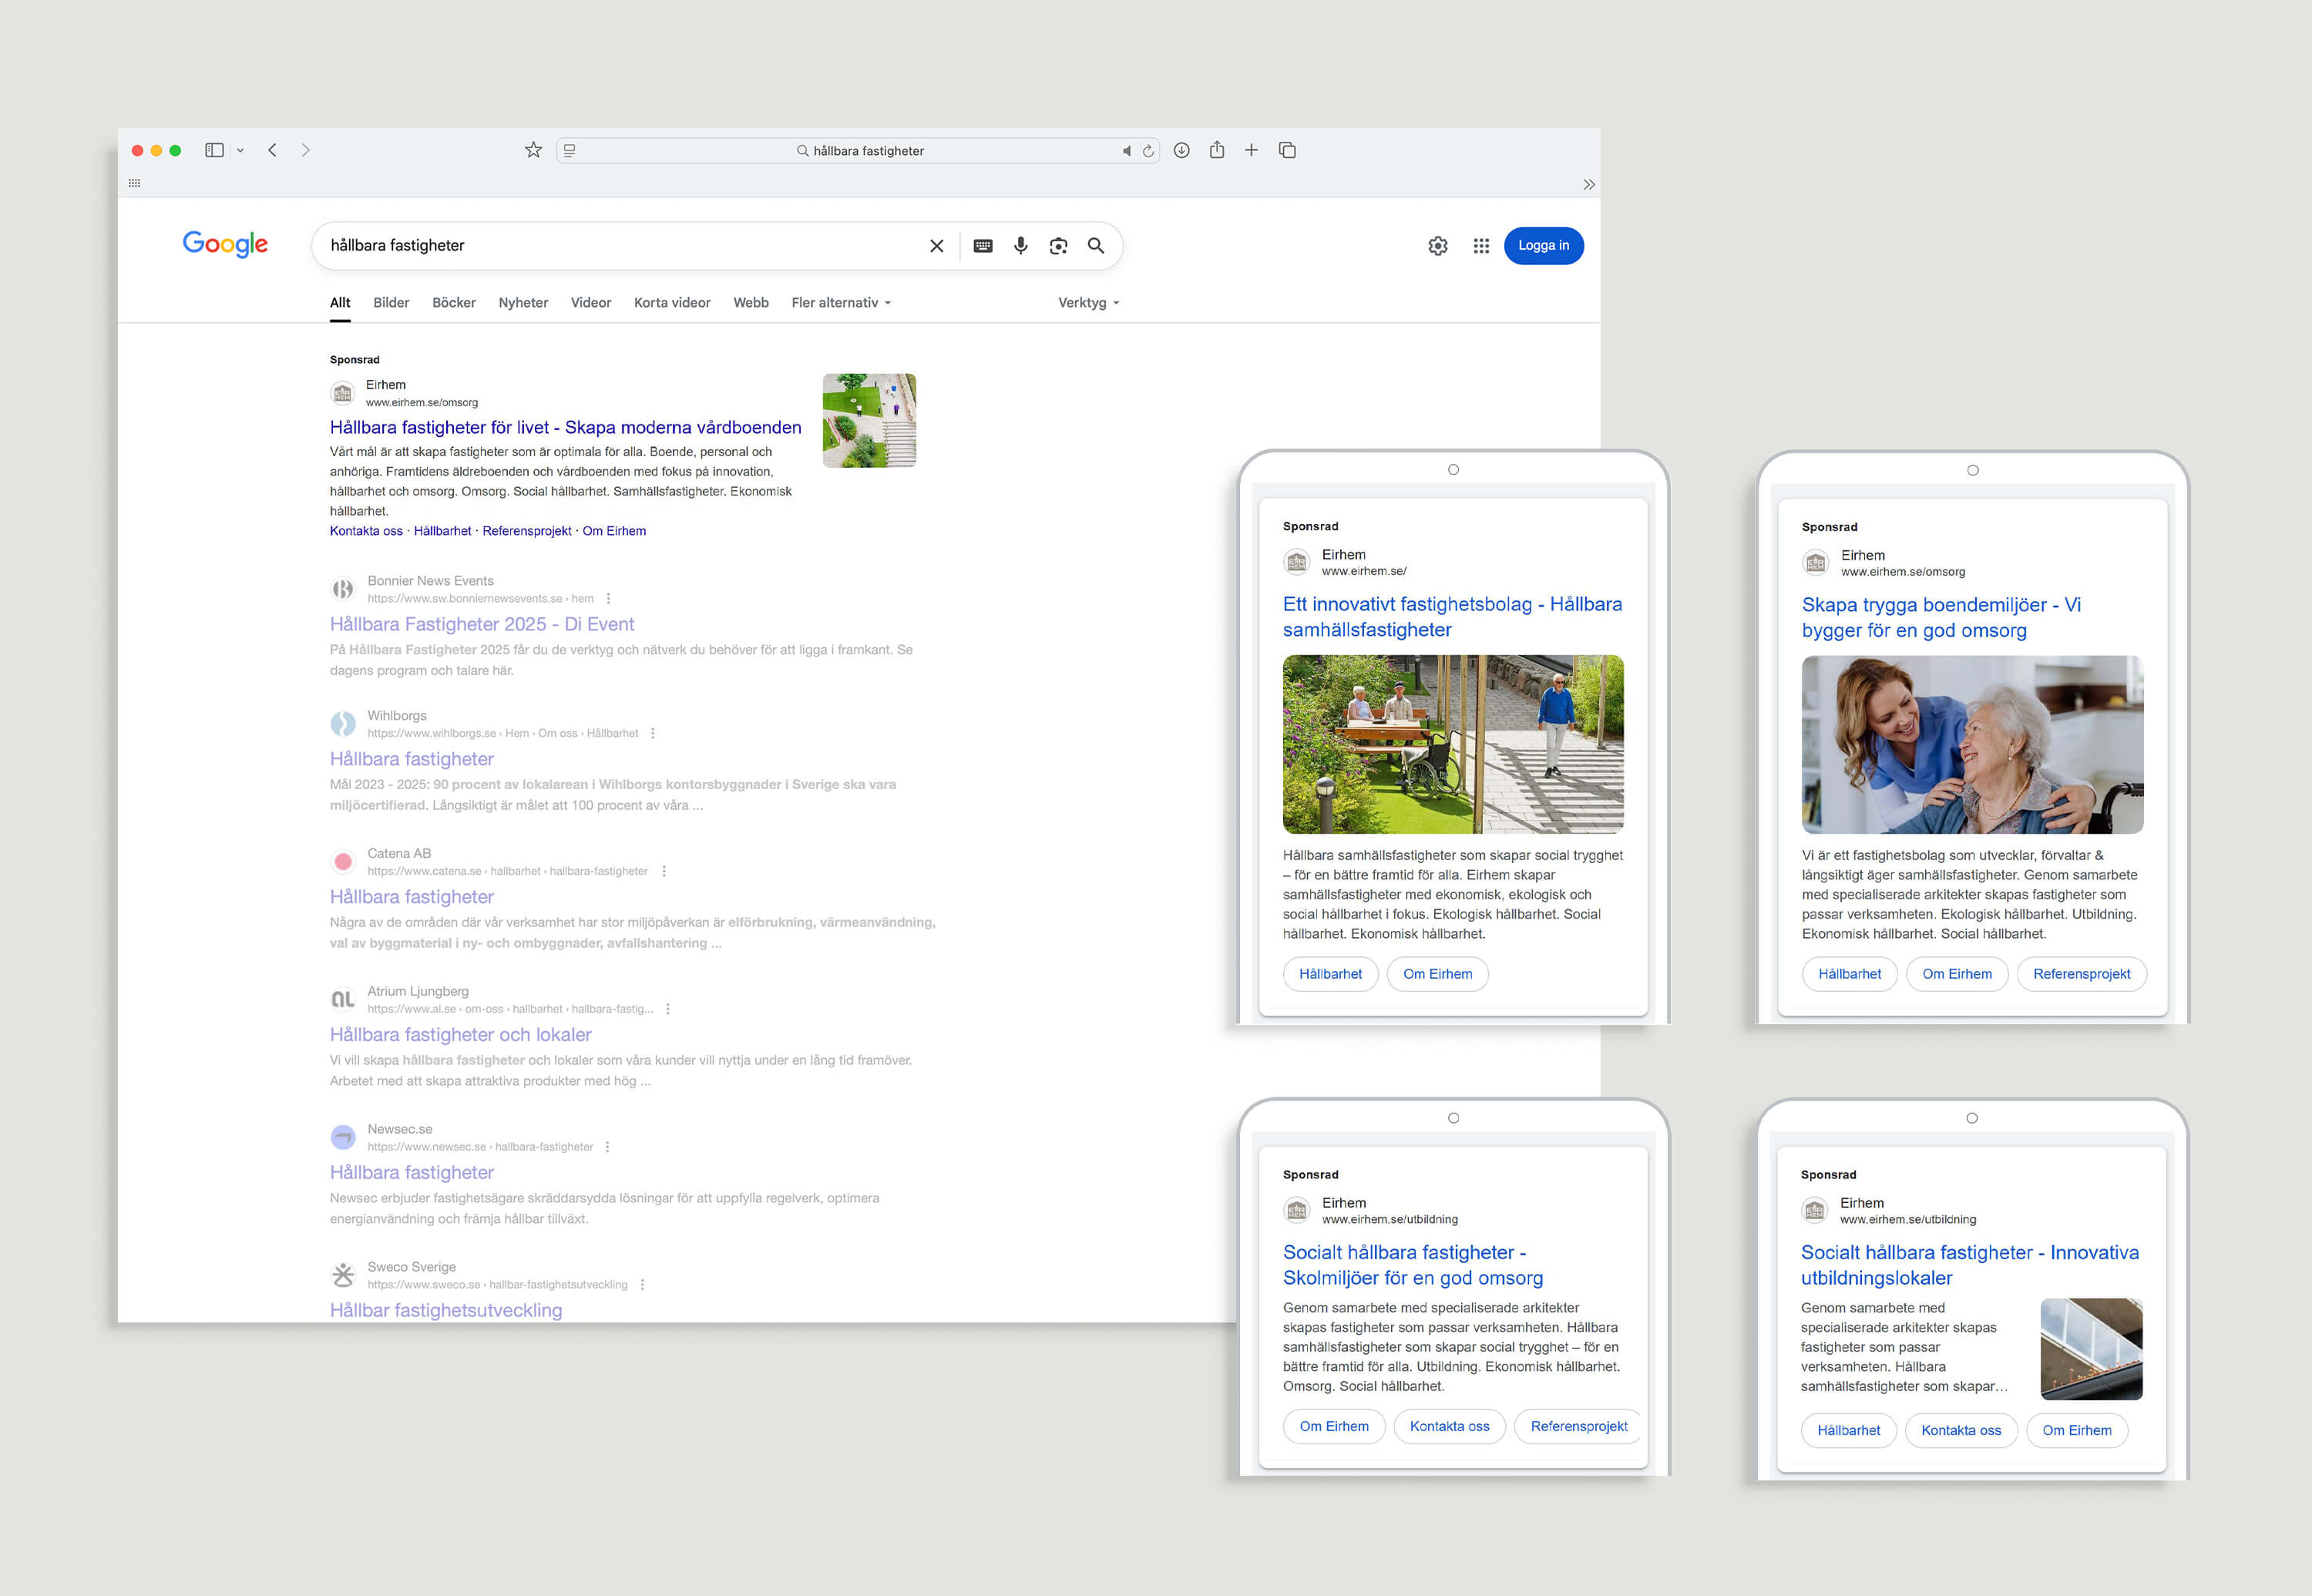2312x1596 pixels.
Task: Open the Verktyg dropdown
Action: (1088, 303)
